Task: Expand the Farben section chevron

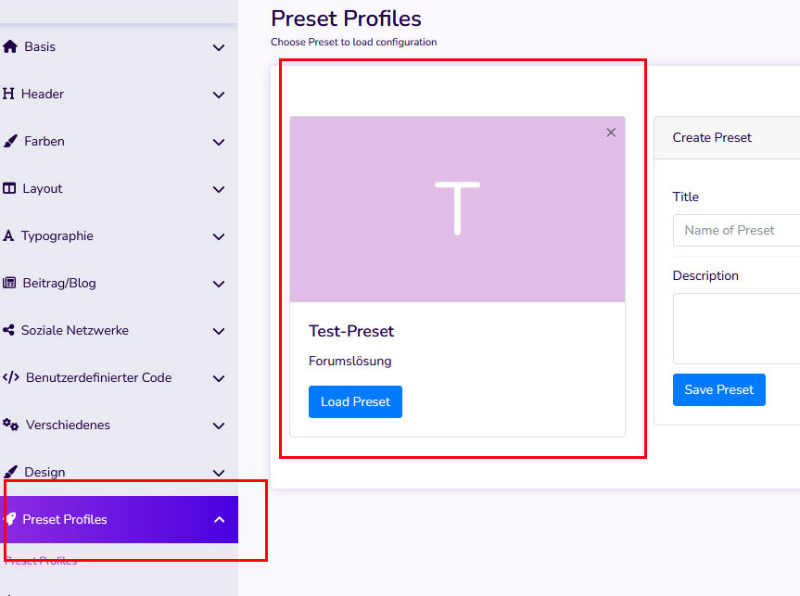Action: pos(219,142)
